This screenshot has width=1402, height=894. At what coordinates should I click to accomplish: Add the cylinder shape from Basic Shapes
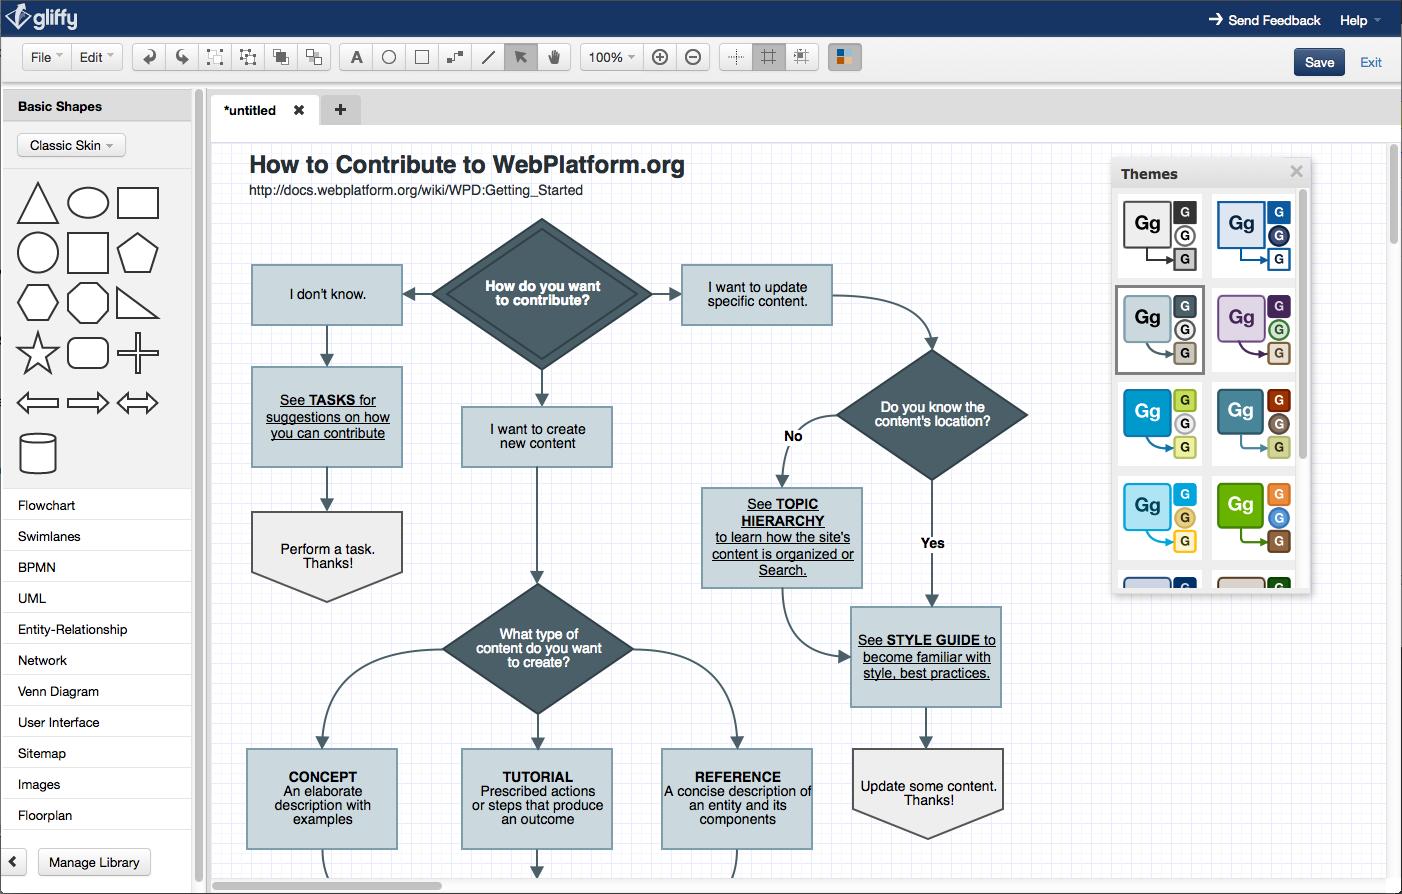click(x=38, y=453)
